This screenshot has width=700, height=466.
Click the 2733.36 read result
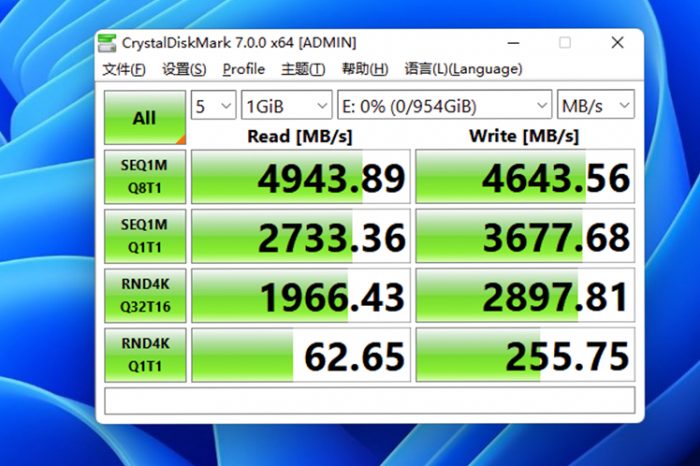pyautogui.click(x=300, y=236)
